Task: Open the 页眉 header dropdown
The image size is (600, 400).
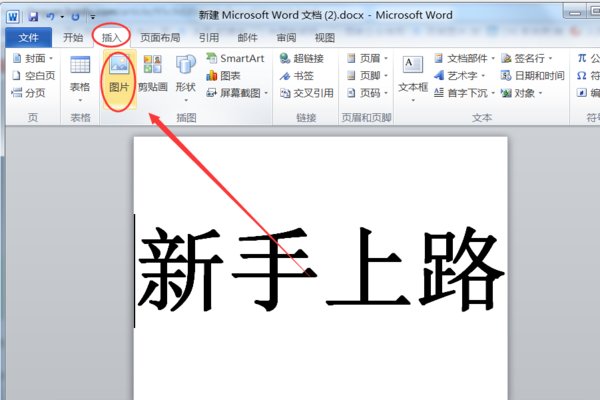Action: point(367,59)
